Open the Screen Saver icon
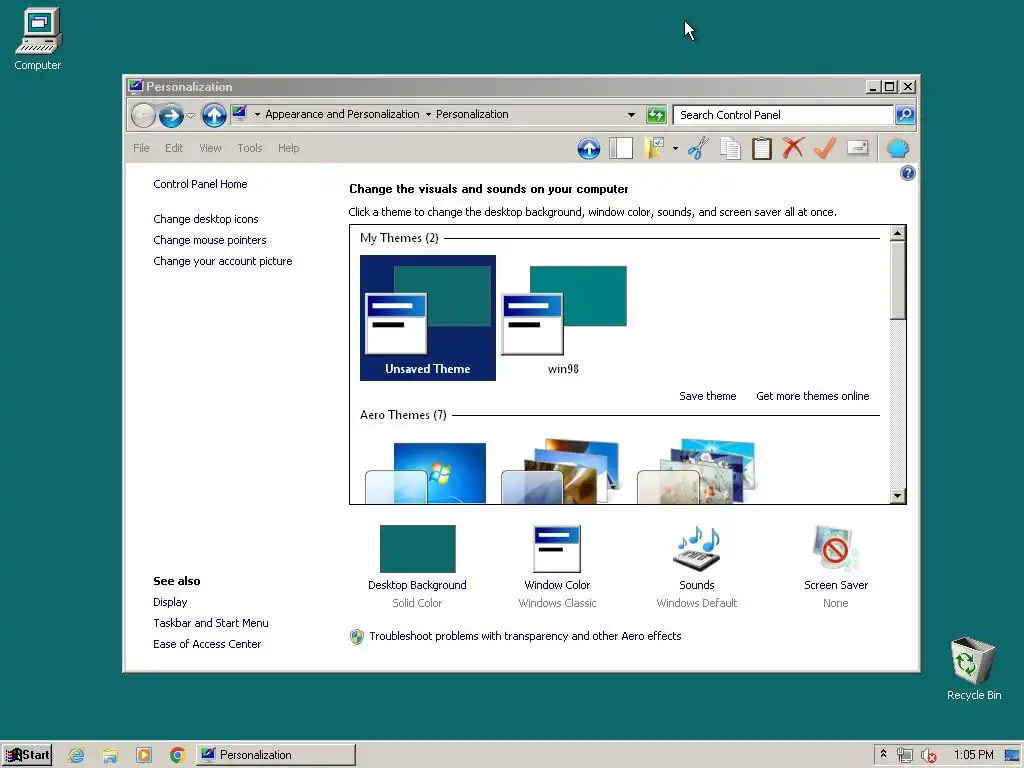 click(835, 549)
